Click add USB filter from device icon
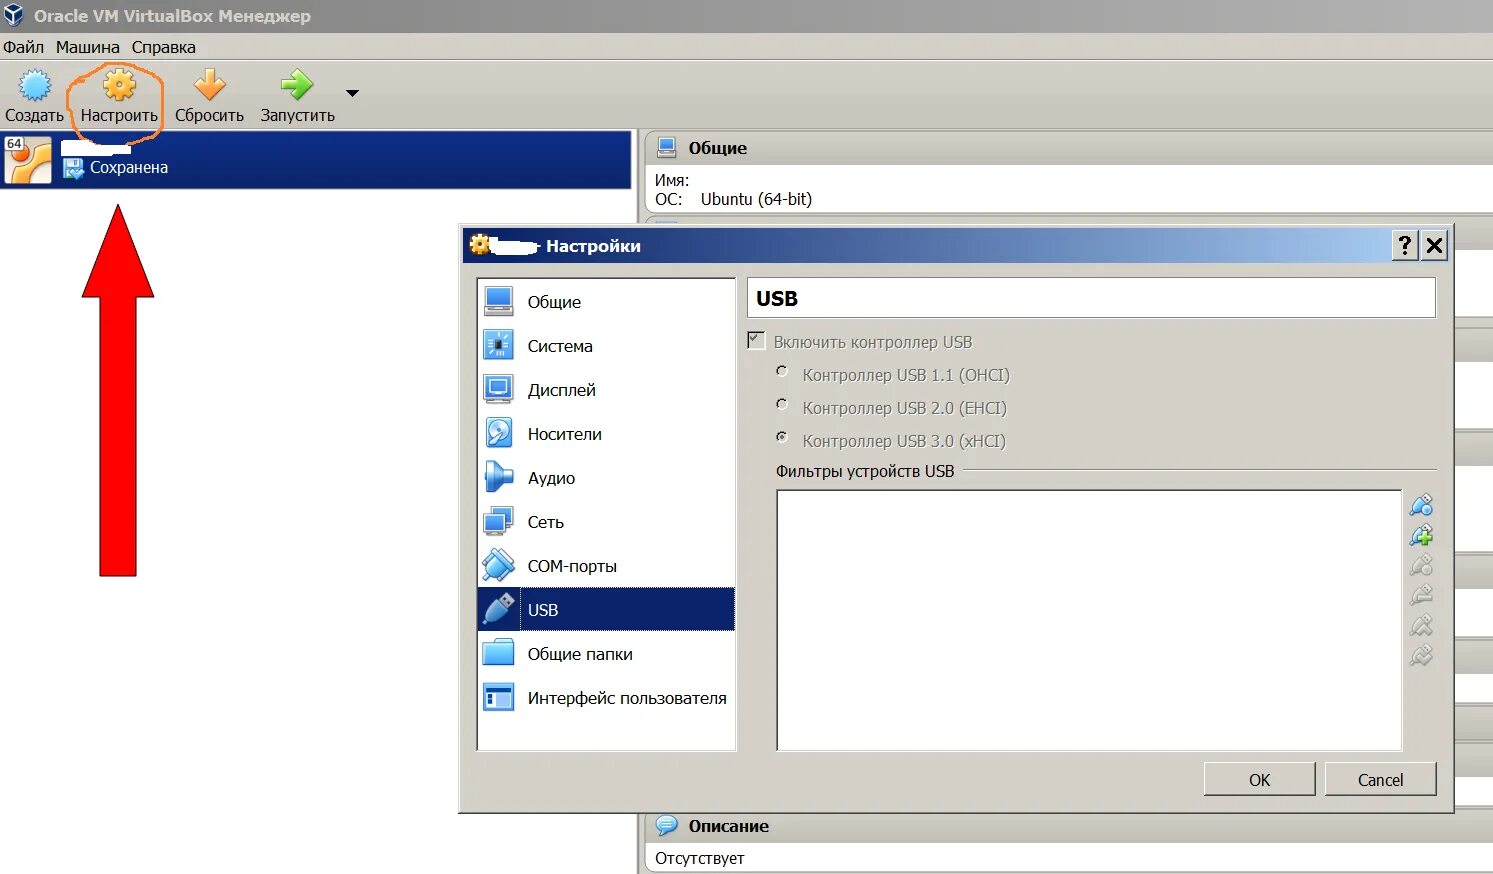 (1421, 536)
